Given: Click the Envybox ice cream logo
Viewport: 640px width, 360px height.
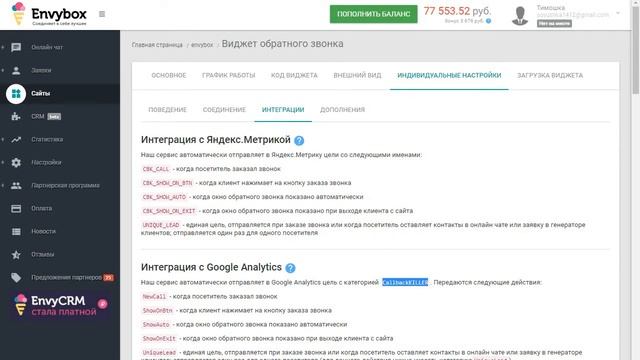Looking at the screenshot, I should click(18, 13).
